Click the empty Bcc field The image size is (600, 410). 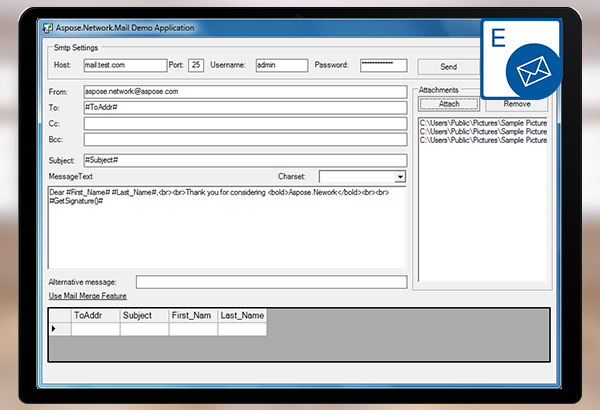click(x=245, y=139)
